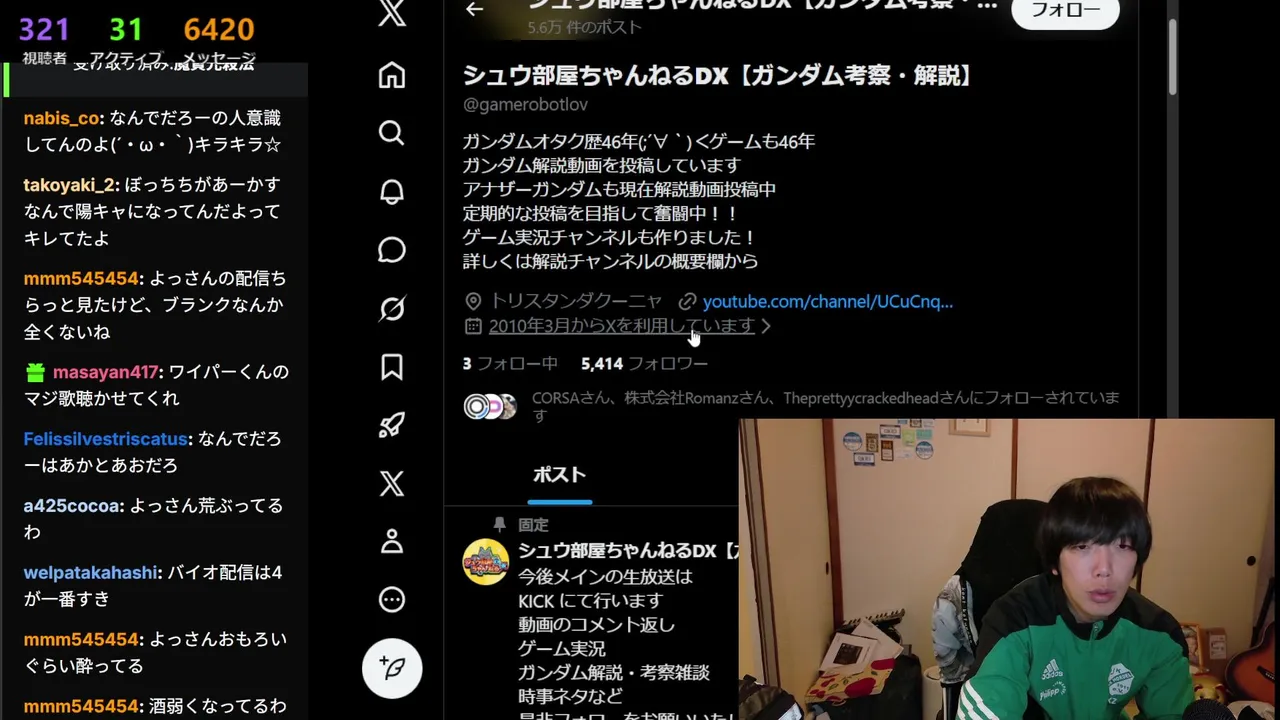This screenshot has width=1280, height=720.
Task: Open the 5,414 フォロワー followers list
Action: (x=644, y=364)
